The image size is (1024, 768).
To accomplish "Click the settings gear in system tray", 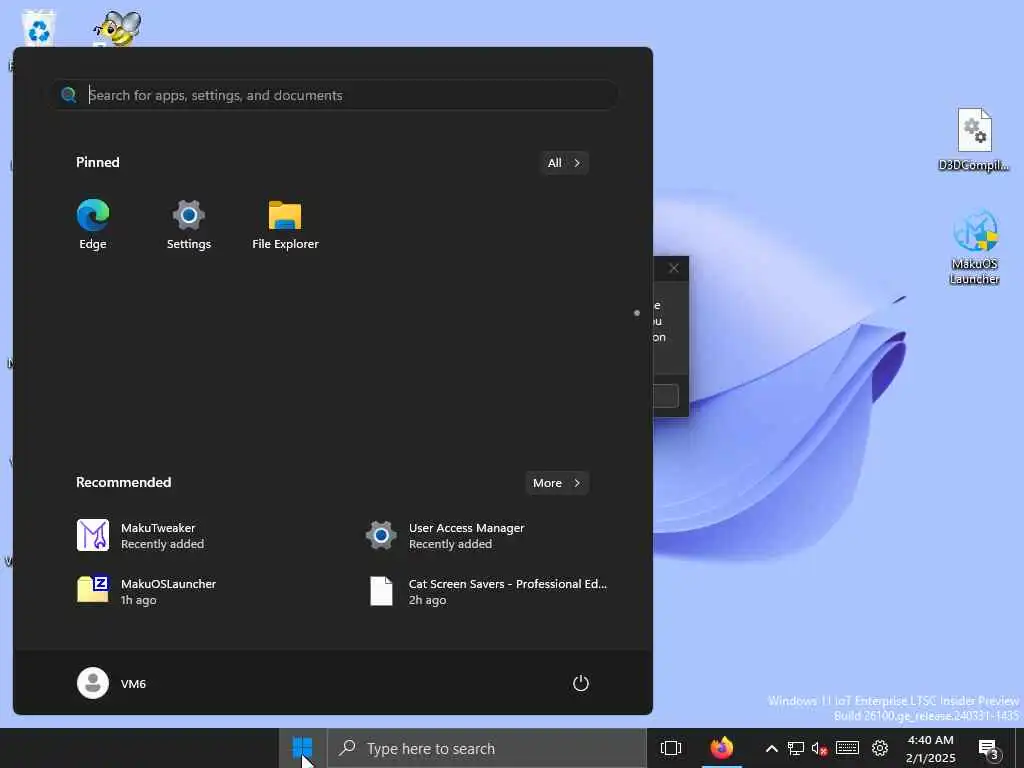I will 880,748.
